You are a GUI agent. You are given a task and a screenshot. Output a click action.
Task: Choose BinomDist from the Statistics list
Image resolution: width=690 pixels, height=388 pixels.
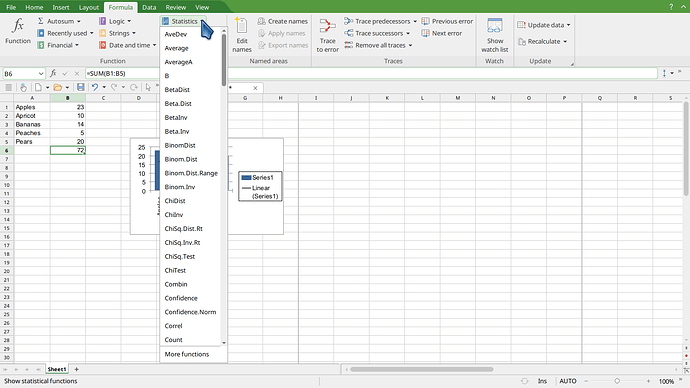[180, 145]
